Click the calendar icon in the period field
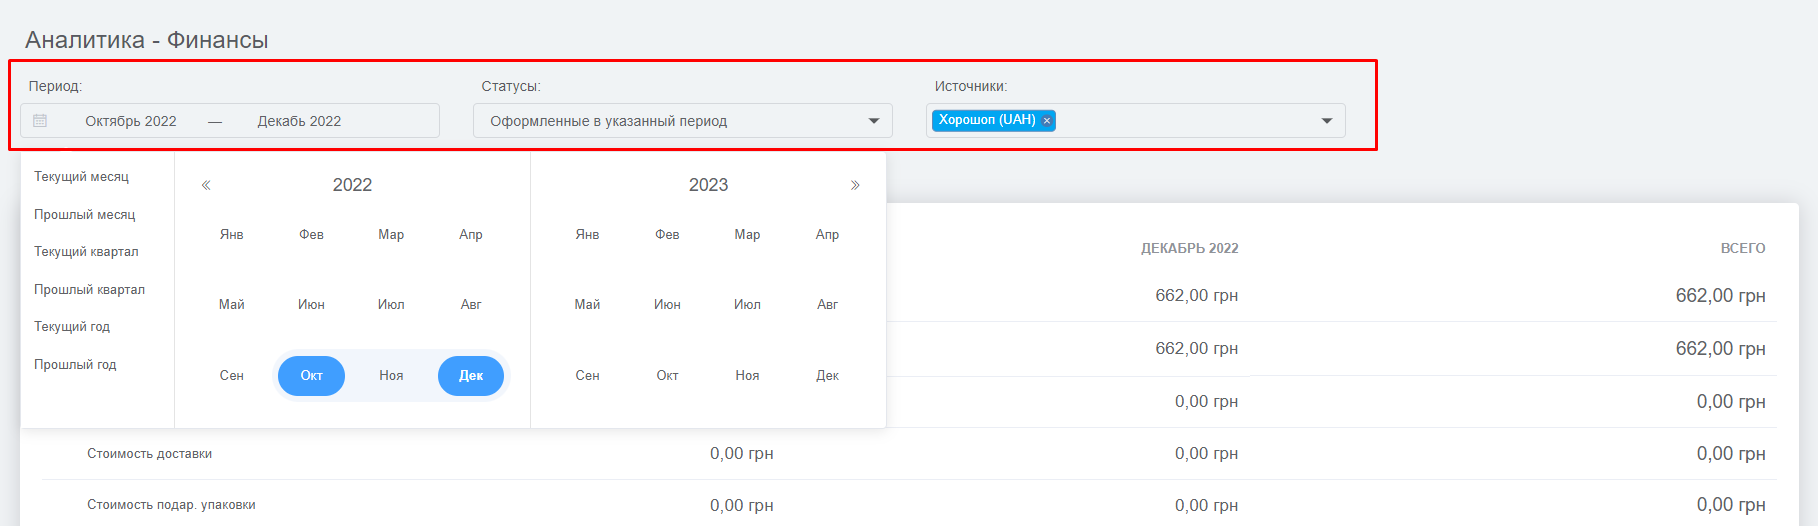This screenshot has height=526, width=1818. (x=40, y=121)
